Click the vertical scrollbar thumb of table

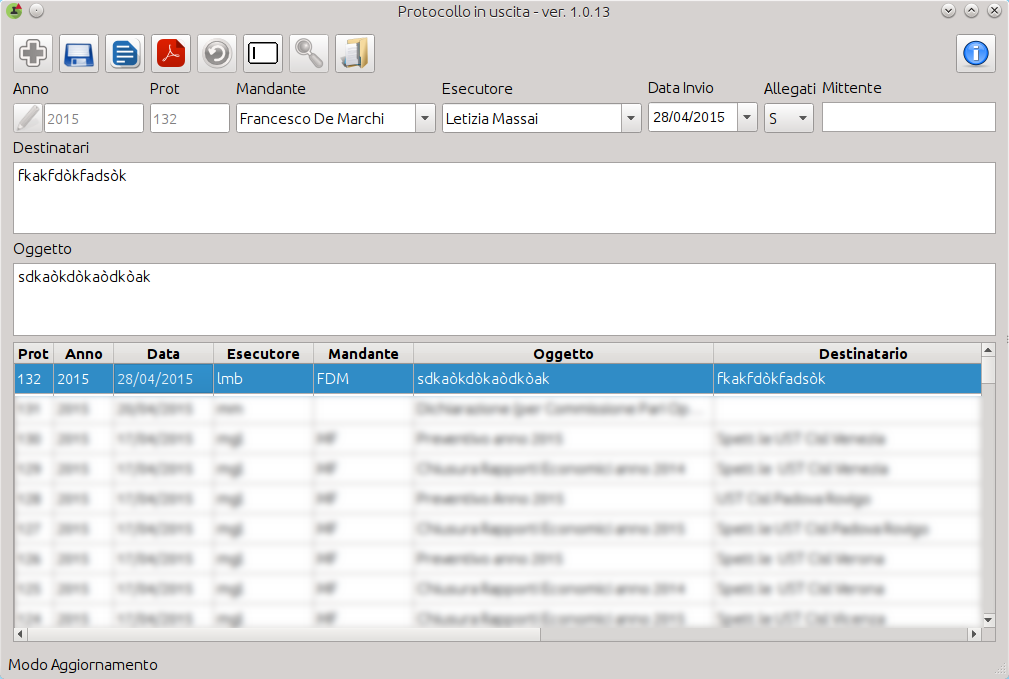tap(988, 370)
